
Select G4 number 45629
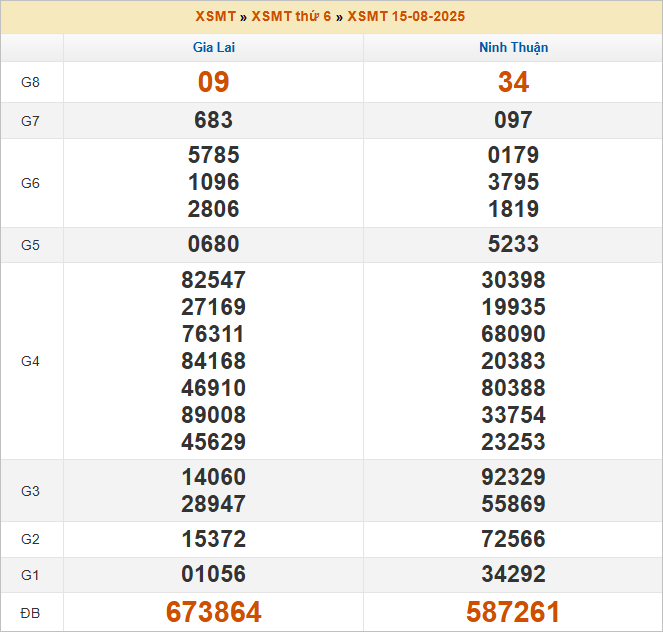coord(214,442)
